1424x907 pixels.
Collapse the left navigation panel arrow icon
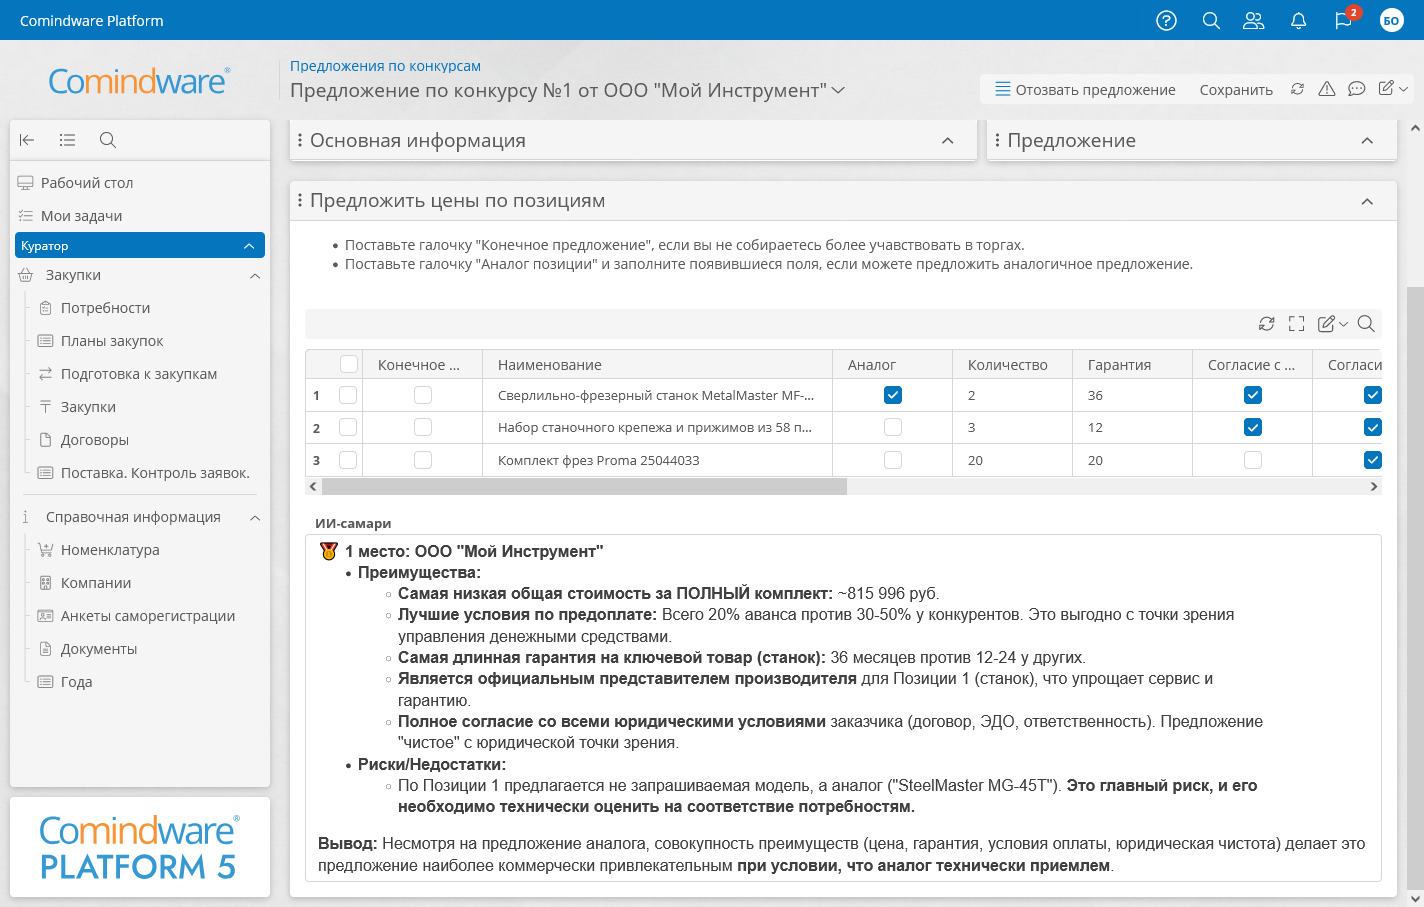click(x=27, y=140)
